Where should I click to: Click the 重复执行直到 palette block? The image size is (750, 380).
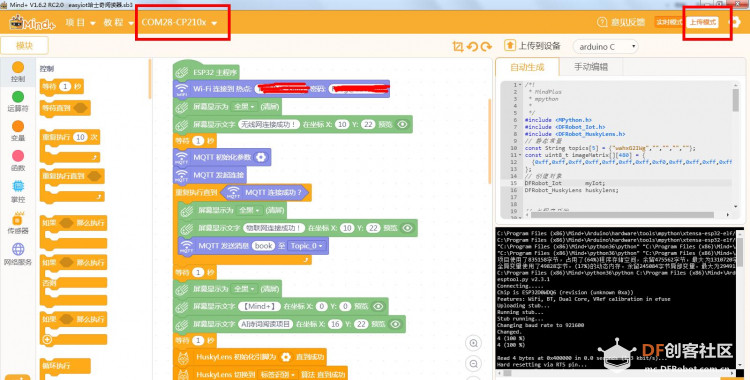[72, 176]
